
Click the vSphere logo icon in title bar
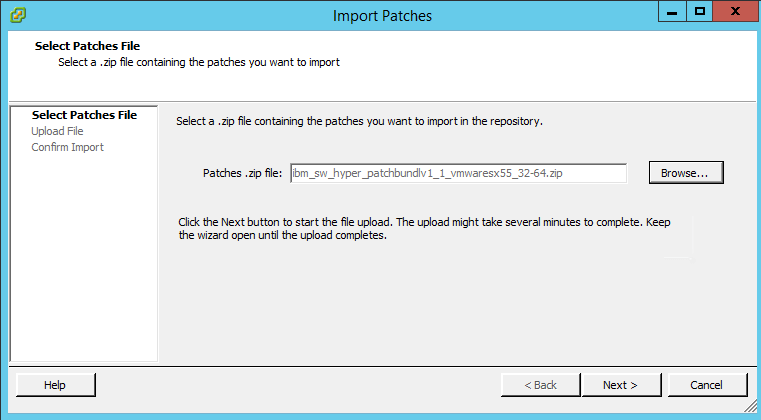tap(18, 15)
